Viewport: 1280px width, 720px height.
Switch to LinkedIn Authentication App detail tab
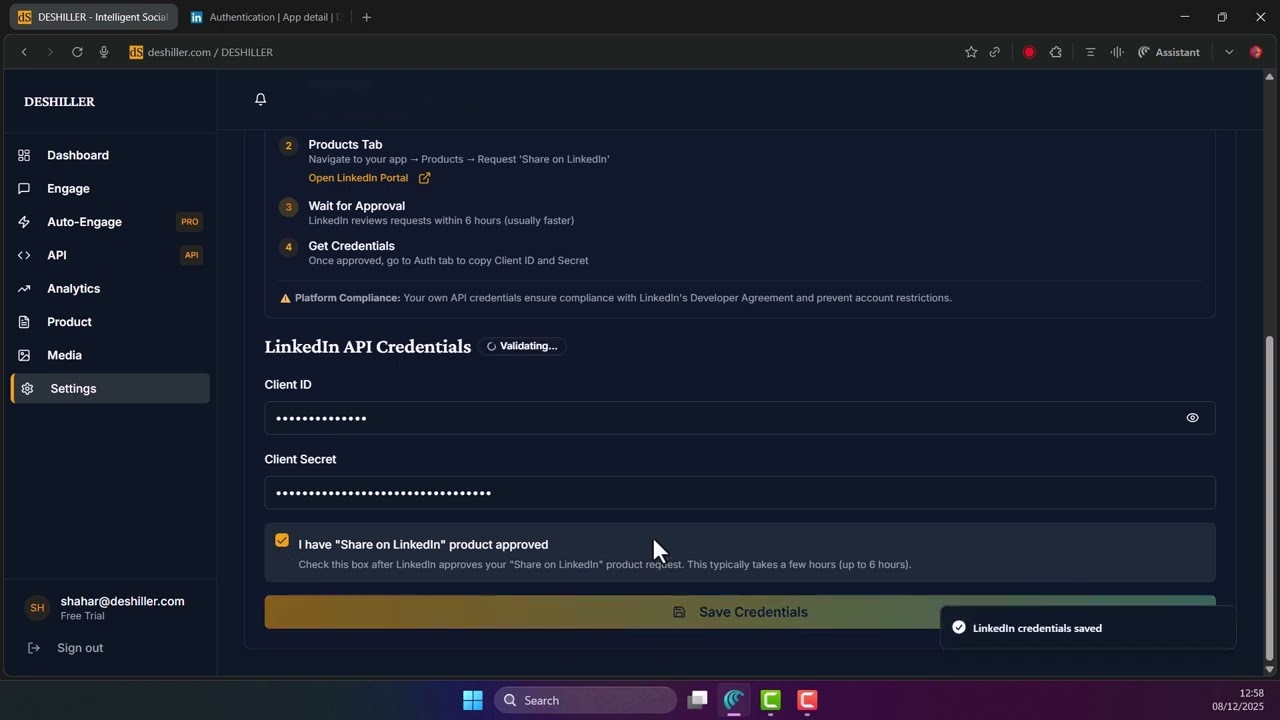click(266, 17)
